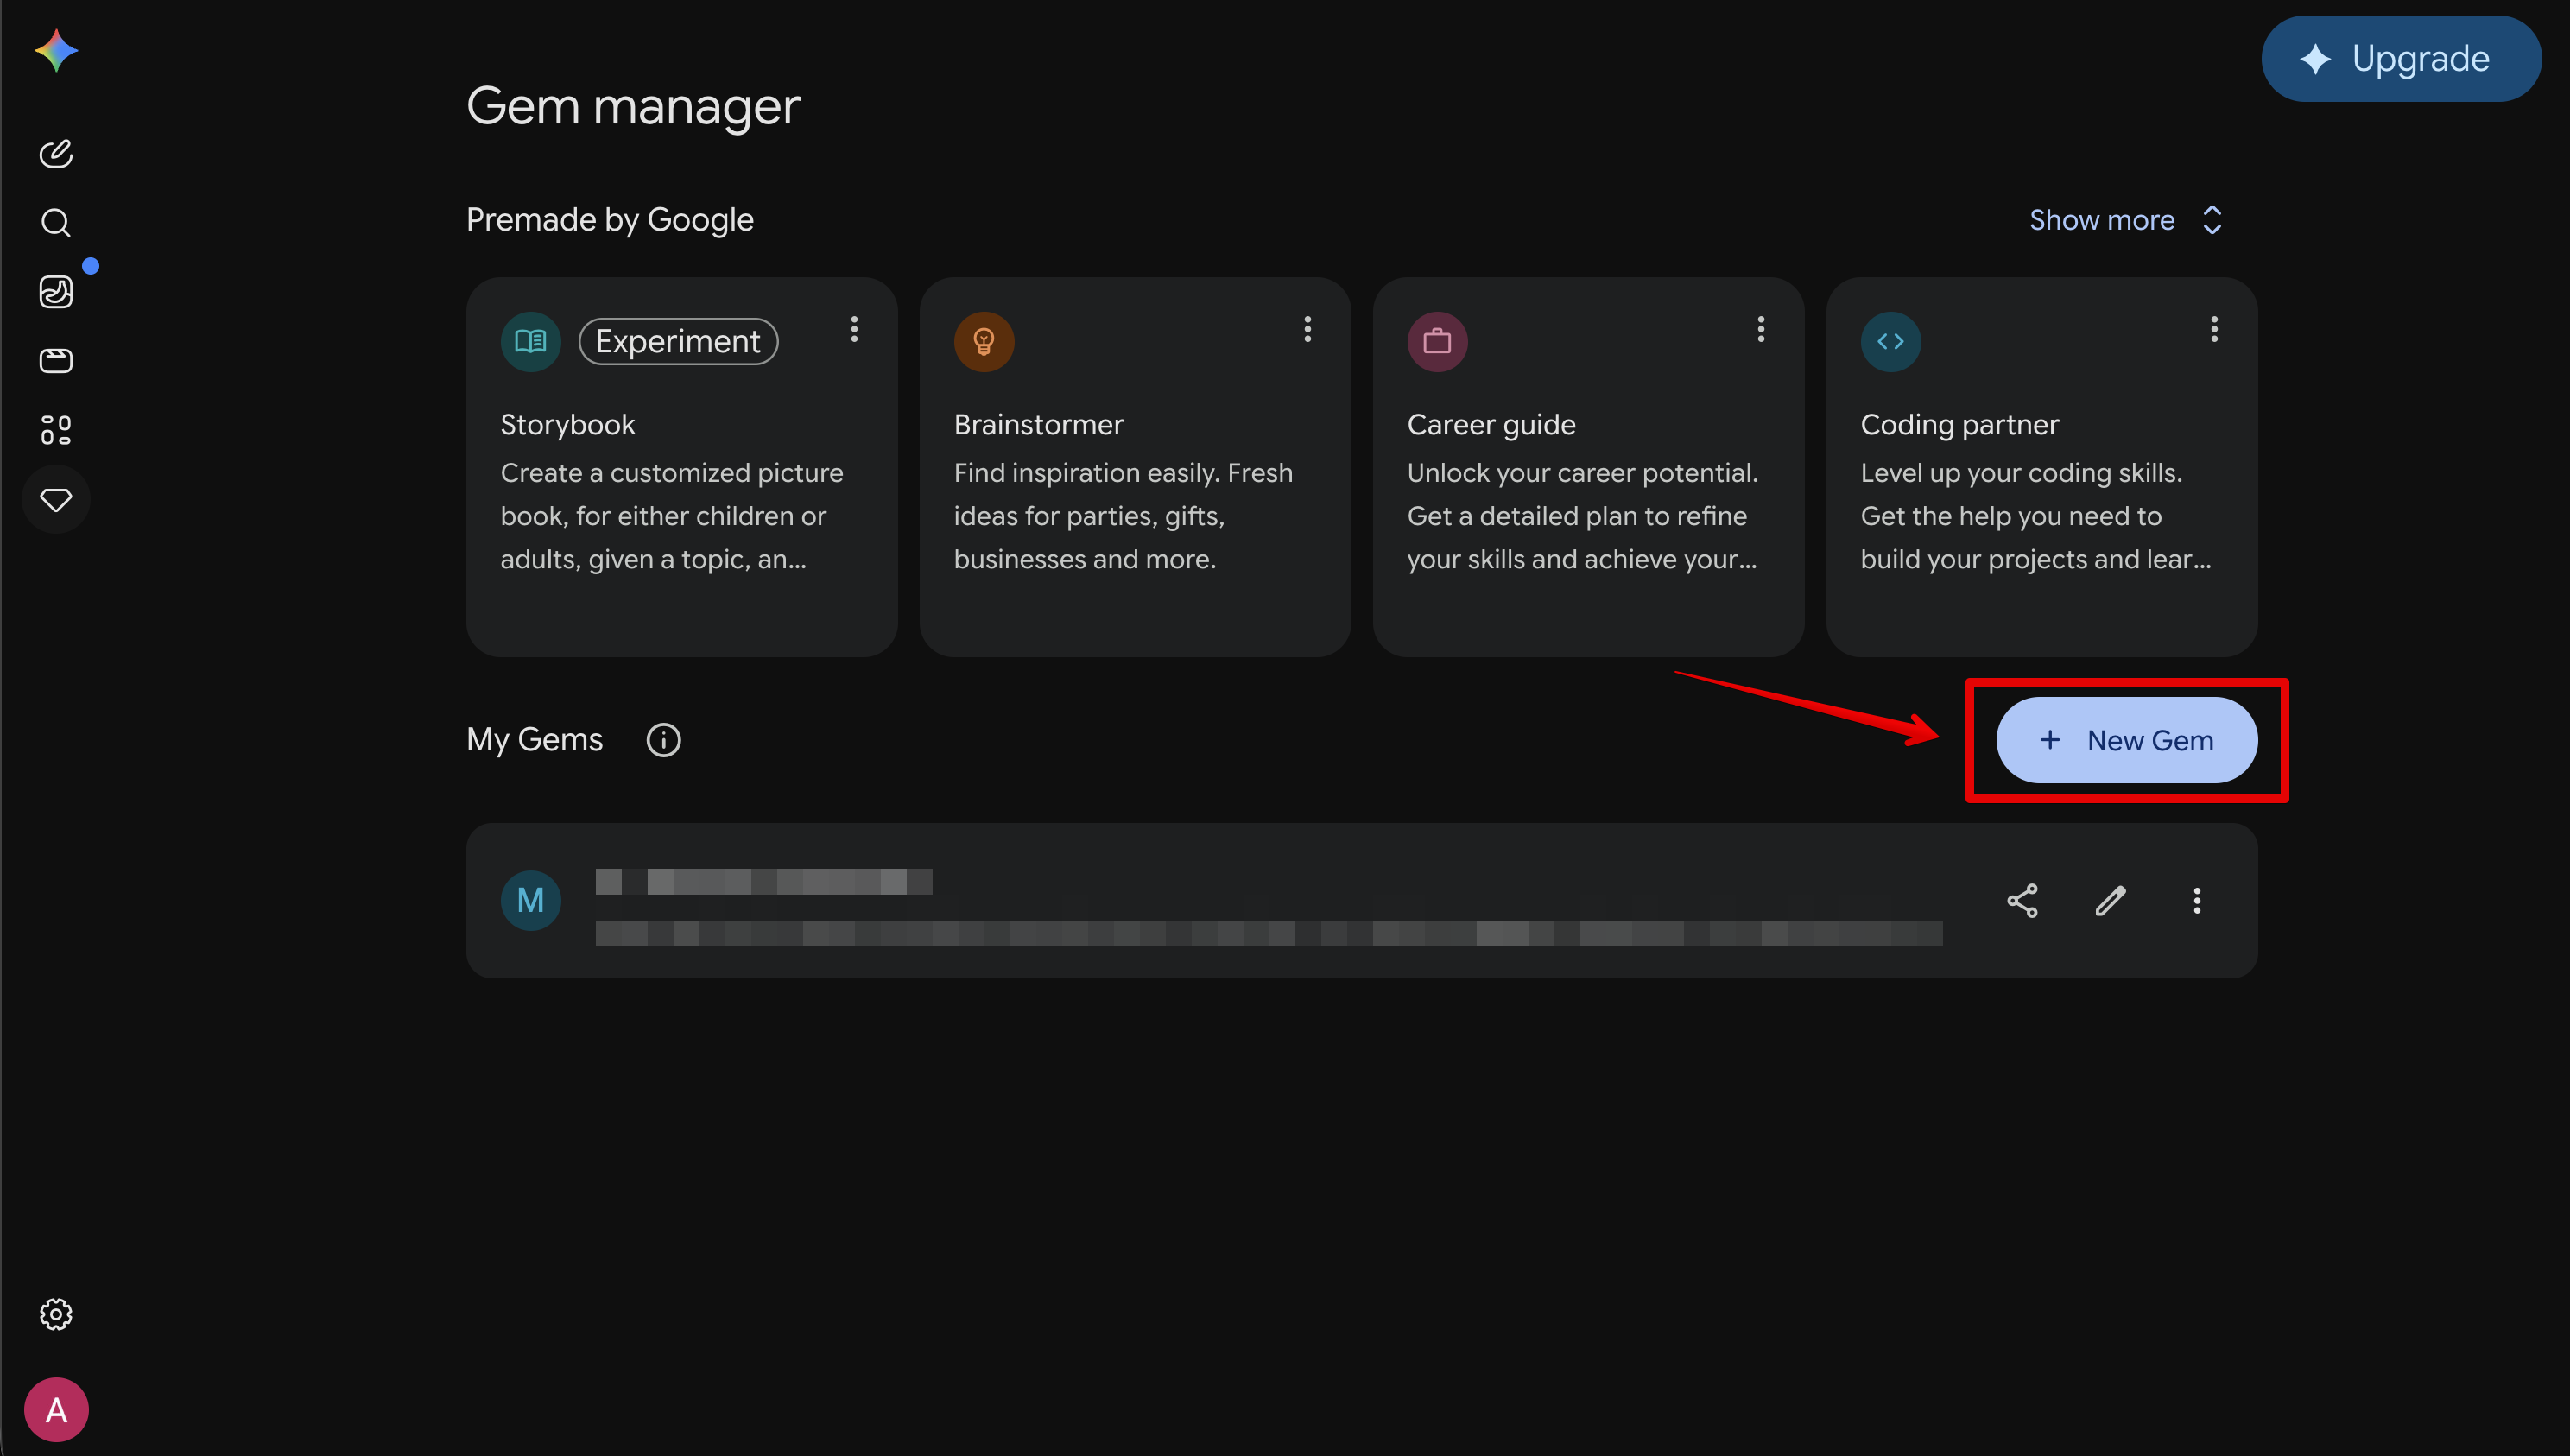Image resolution: width=2570 pixels, height=1456 pixels.
Task: Show My Gems info tooltip icon
Action: click(664, 740)
